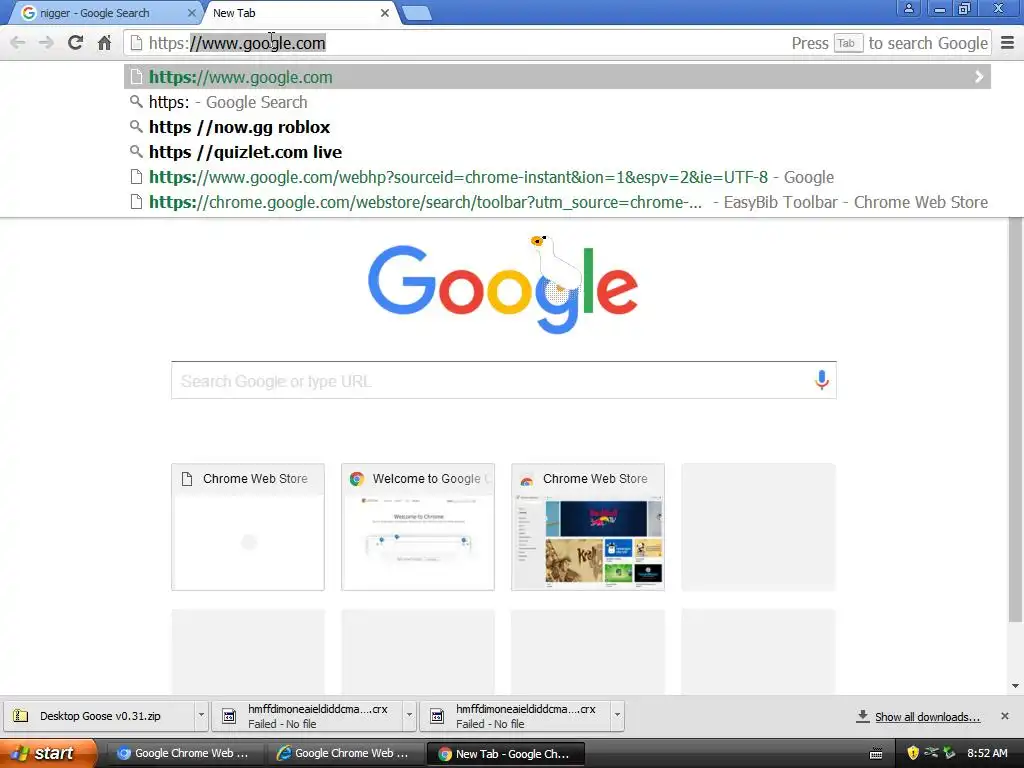
Task: Click the Desktop Goose zip file icon
Action: coord(21,716)
